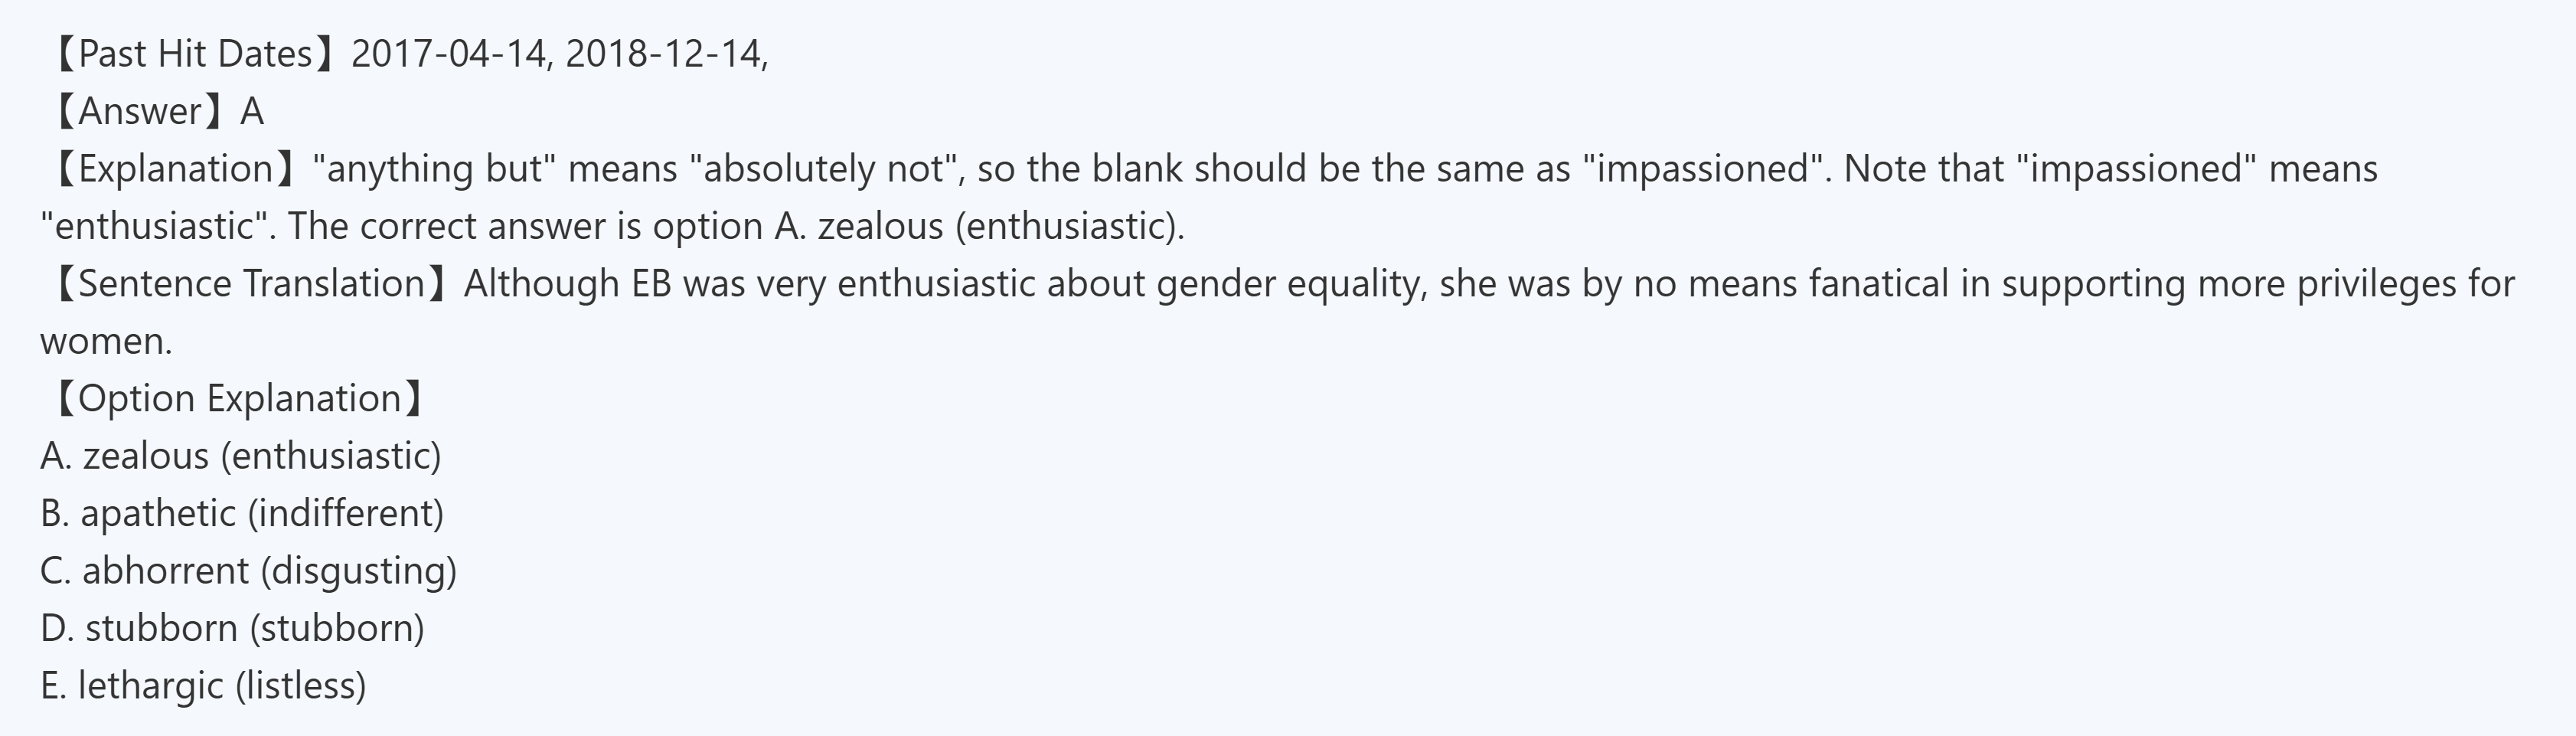Select option C. abhorrent (disgusting)
This screenshot has width=2576, height=736.
pos(249,571)
